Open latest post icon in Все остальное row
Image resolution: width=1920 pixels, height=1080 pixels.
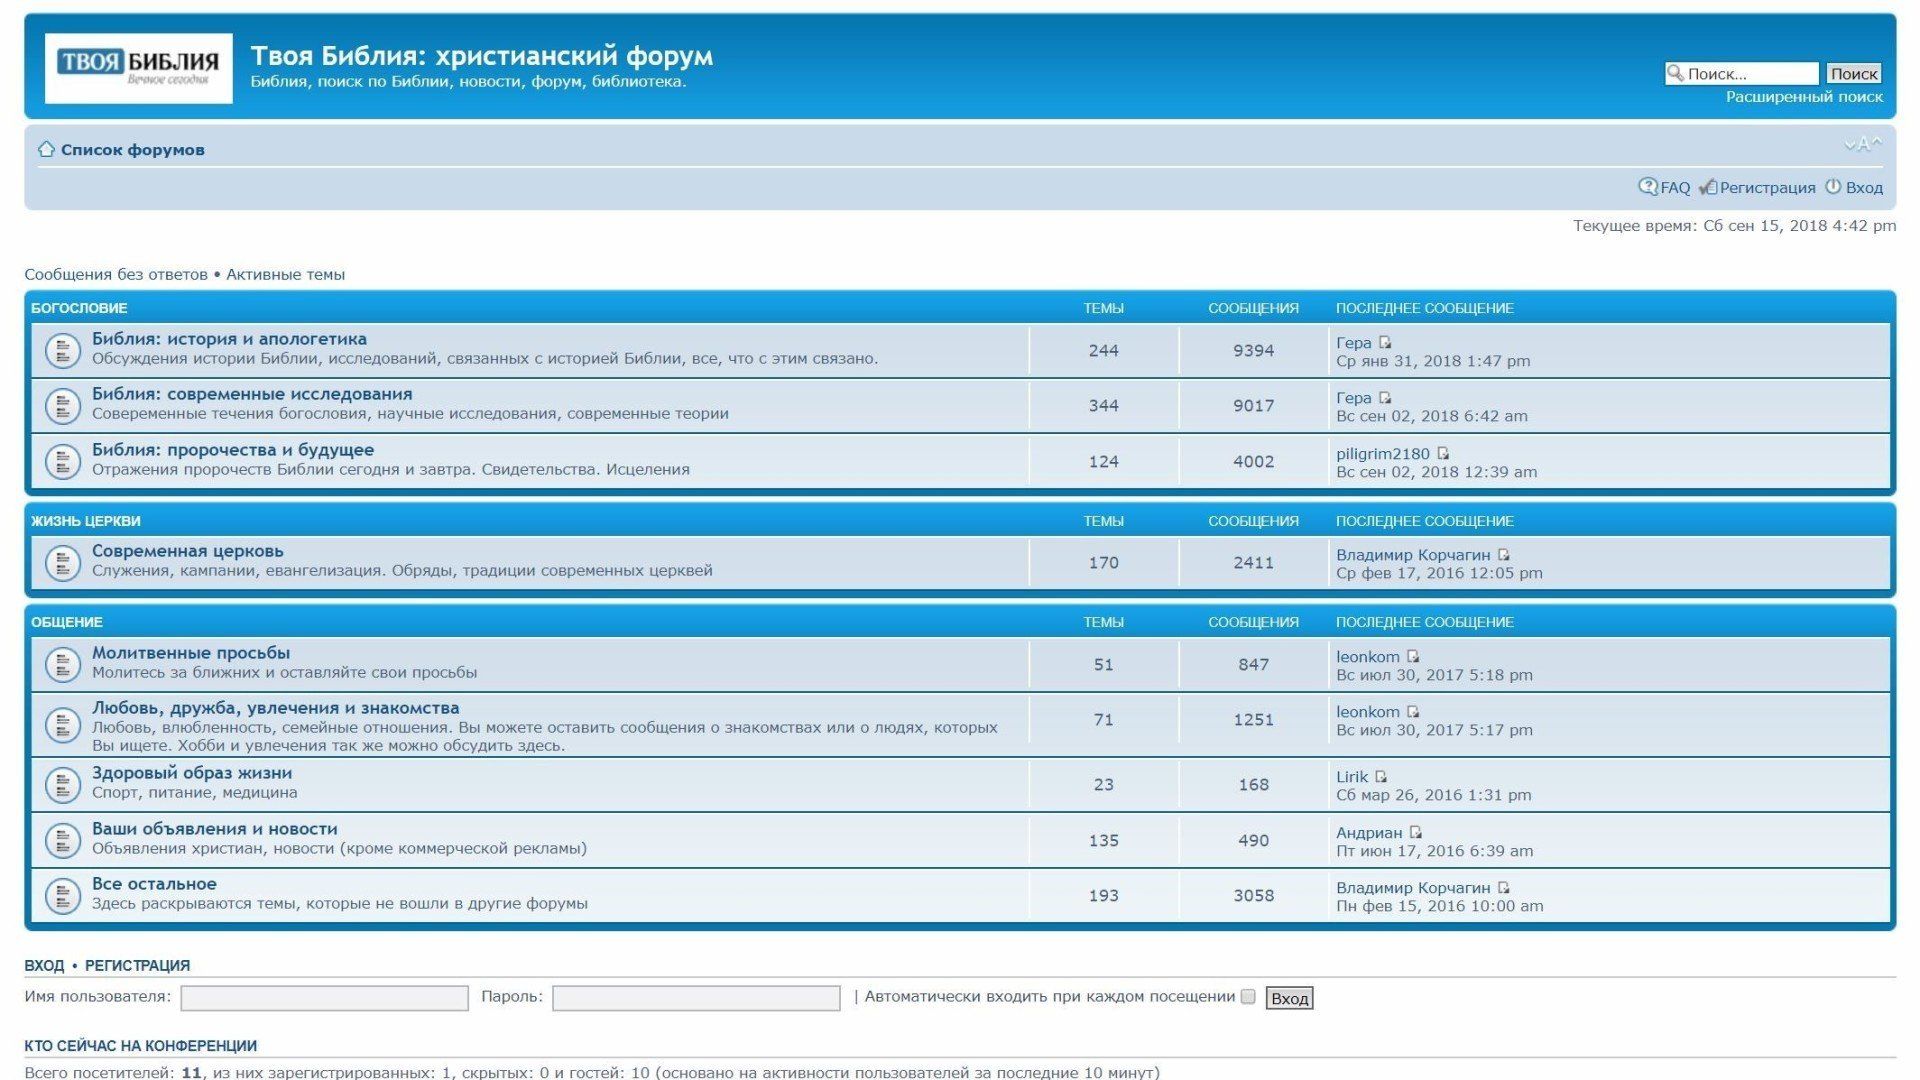tap(1503, 887)
